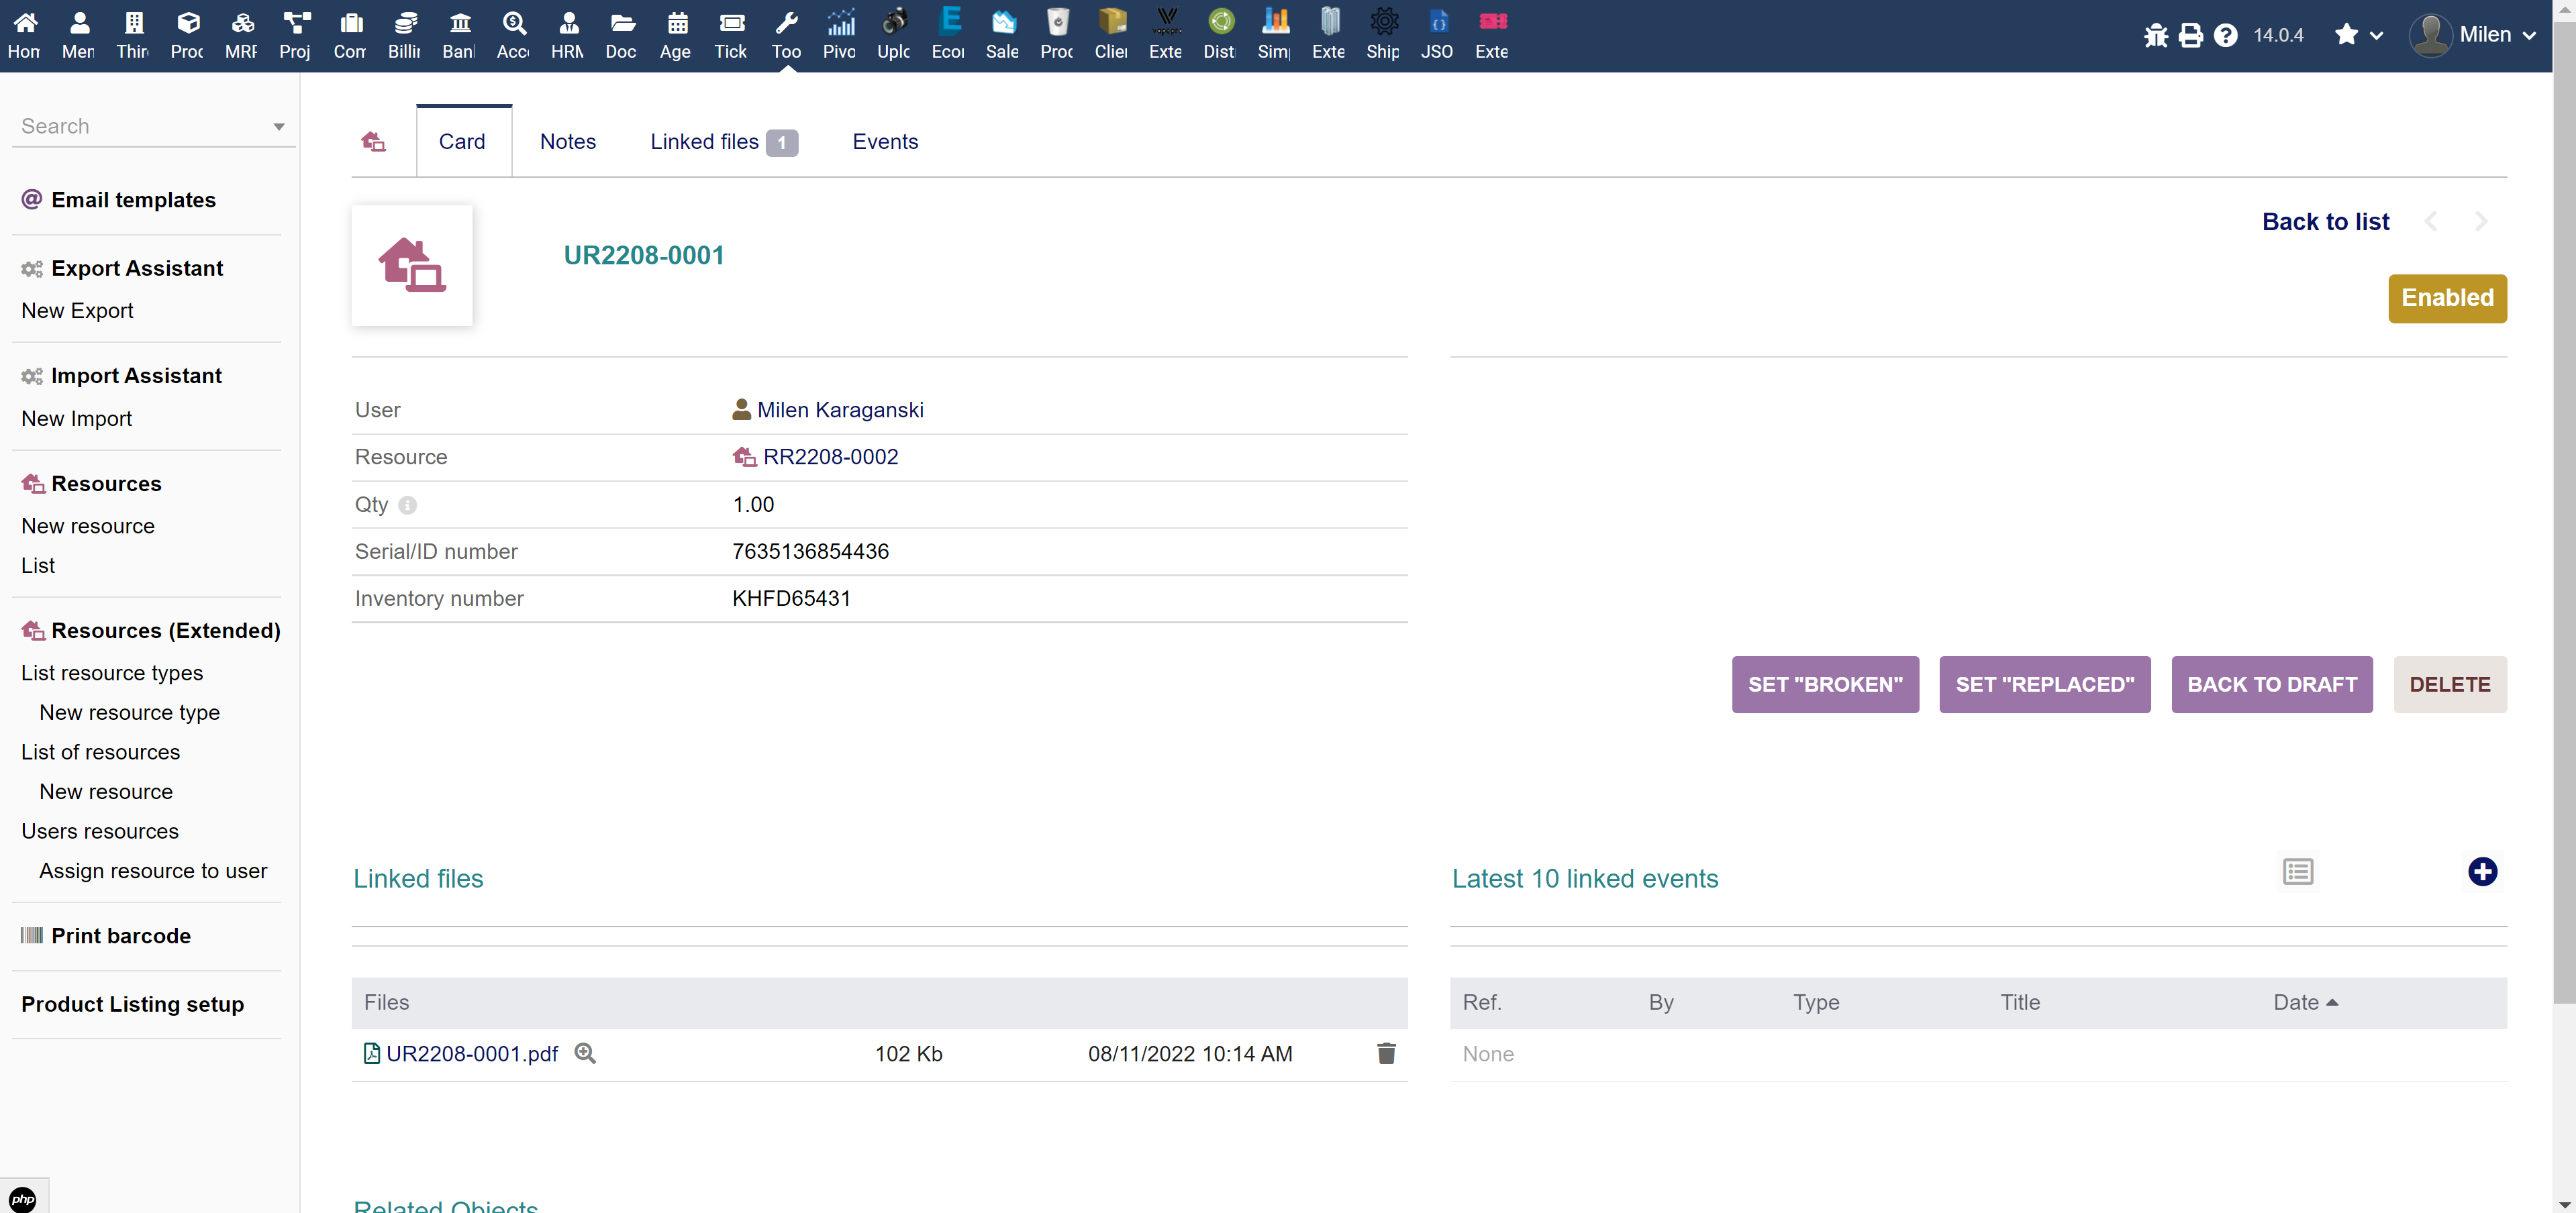The image size is (2576, 1213).
Task: Click the Enabled status badge
Action: point(2447,298)
